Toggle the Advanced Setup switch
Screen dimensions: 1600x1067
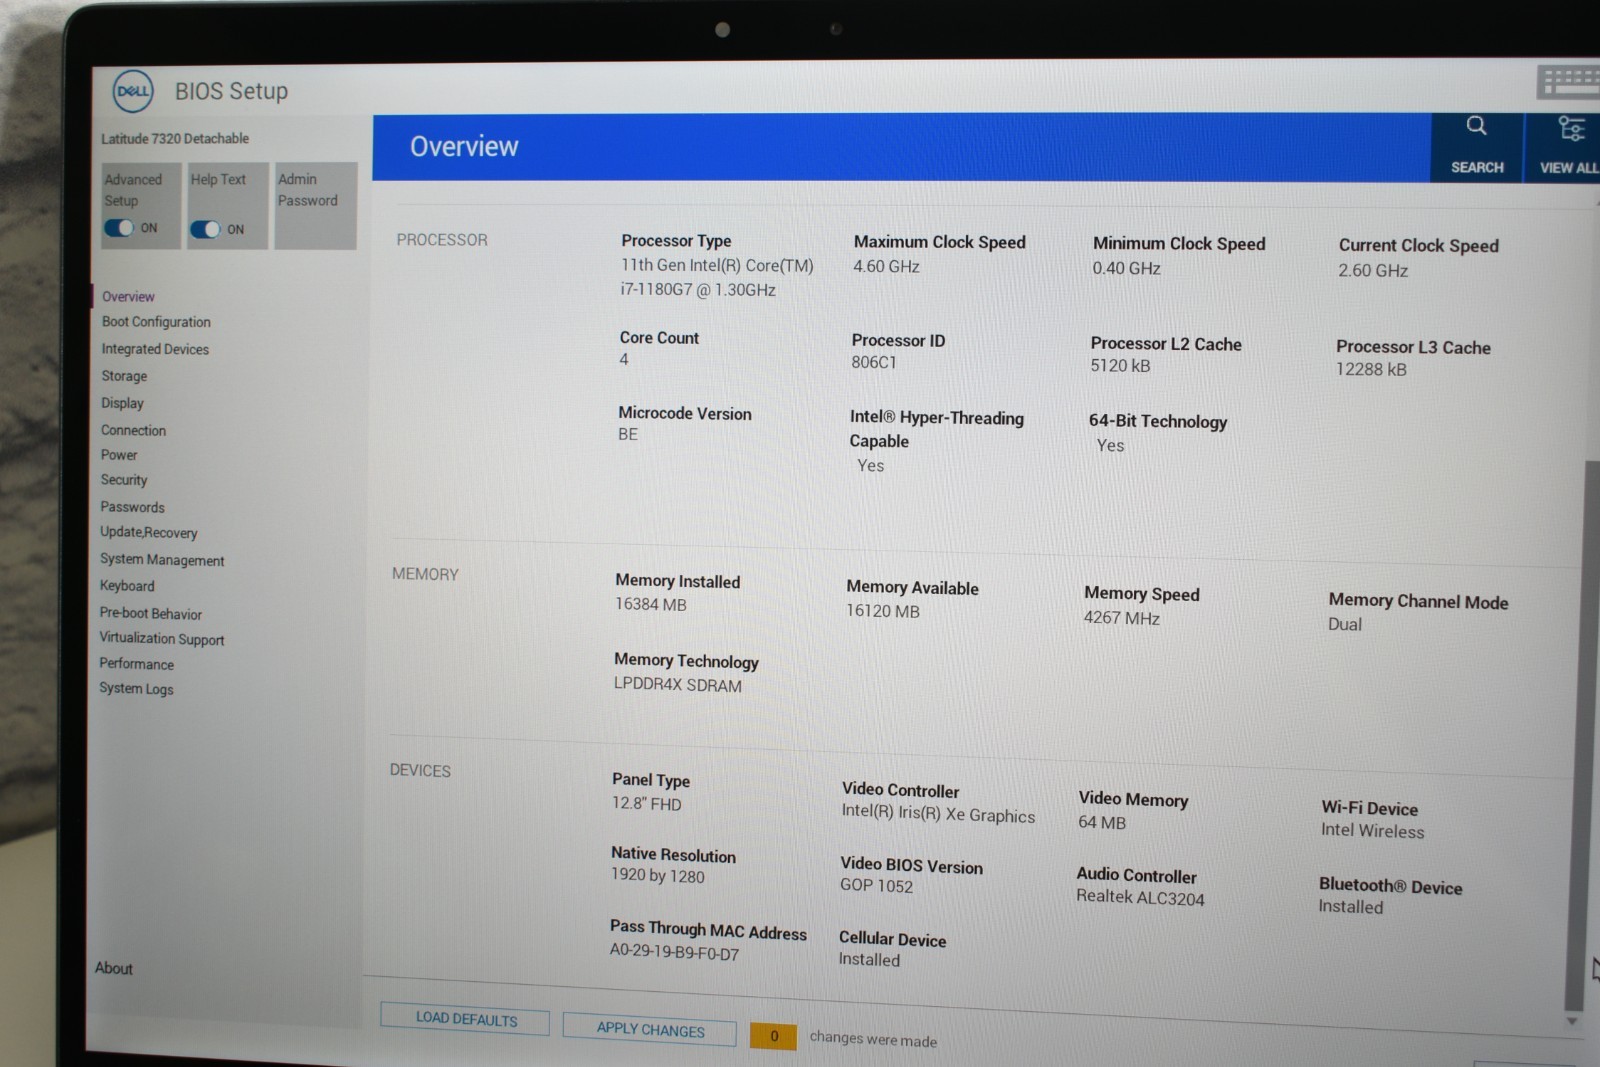119,228
